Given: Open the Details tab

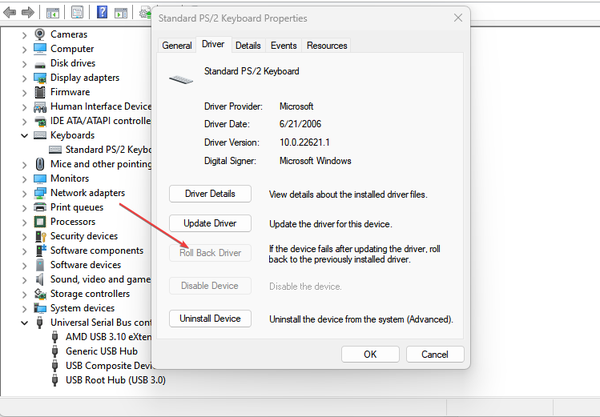Looking at the screenshot, I should tap(248, 45).
